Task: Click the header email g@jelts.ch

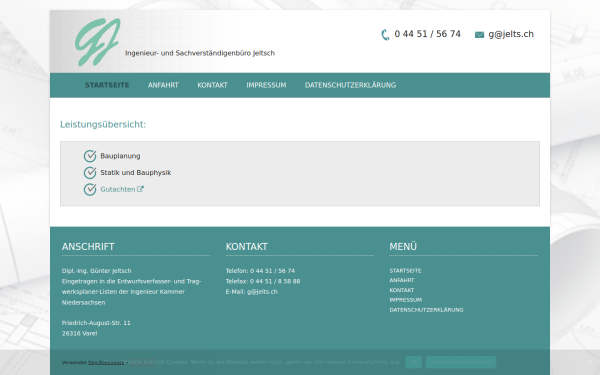Action: (x=511, y=34)
